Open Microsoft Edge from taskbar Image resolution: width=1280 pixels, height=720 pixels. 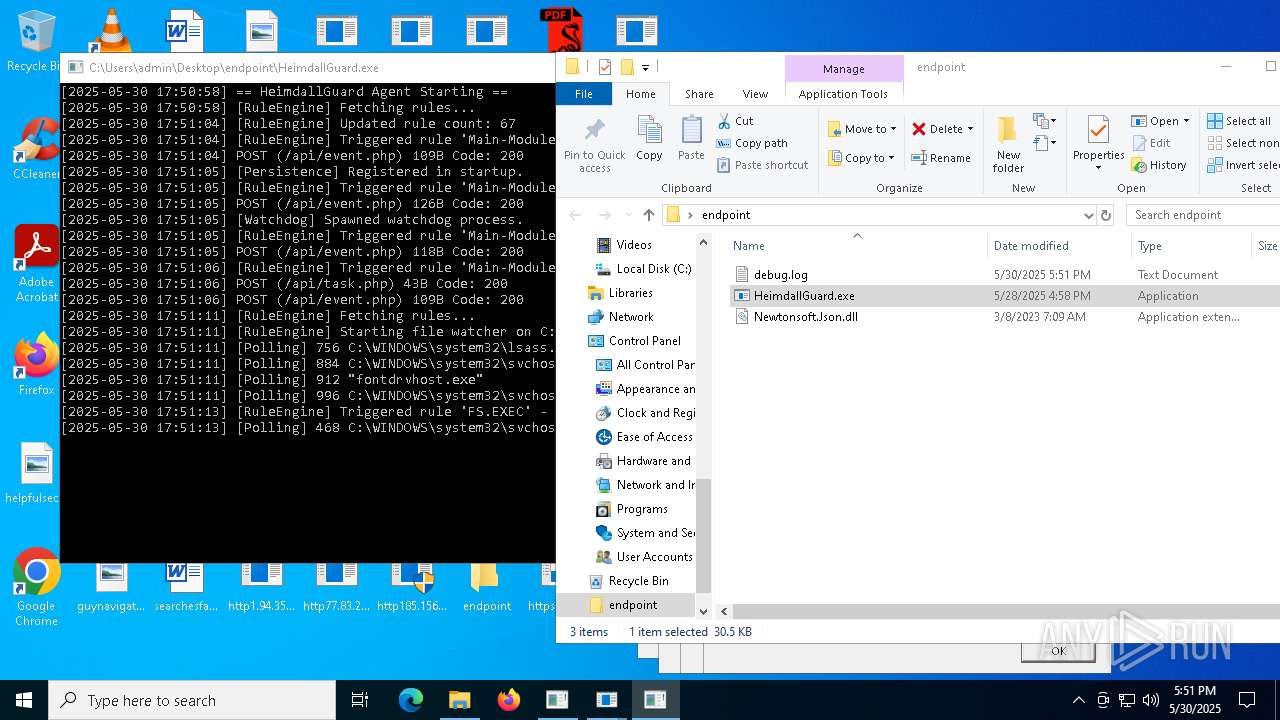click(x=411, y=700)
